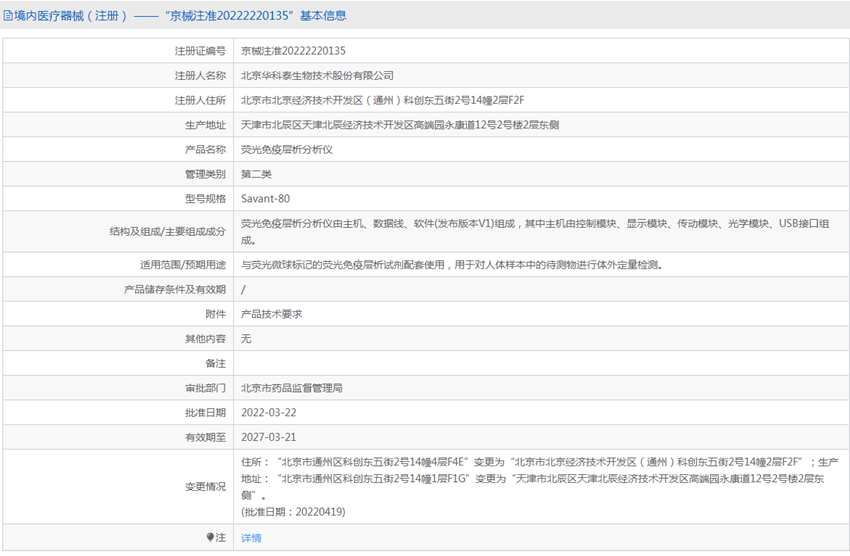Click approving department 北京市药品监督管理局
Viewport: 850px width, 556px height.
click(x=291, y=388)
